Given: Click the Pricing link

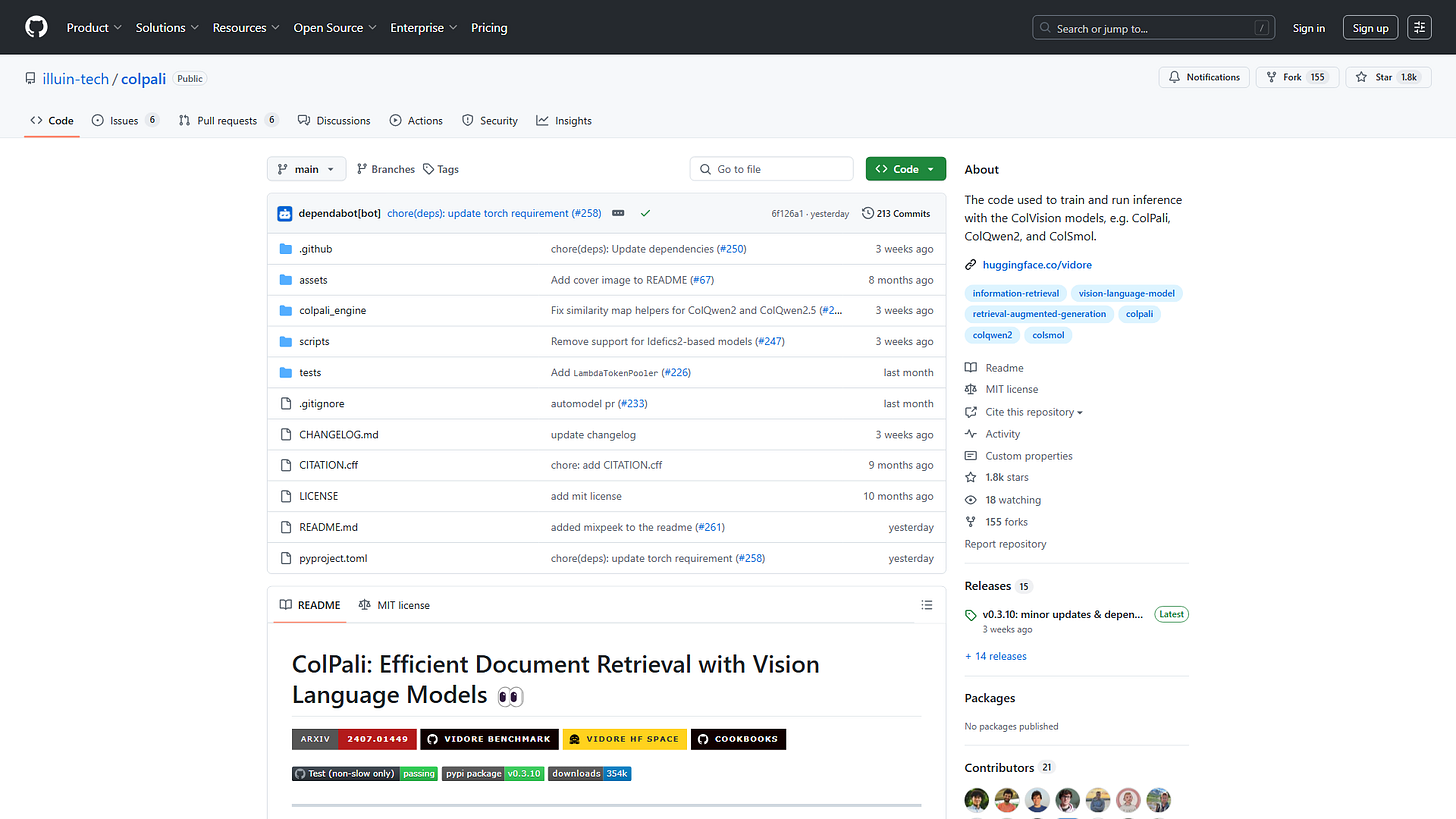Looking at the screenshot, I should pos(489,28).
